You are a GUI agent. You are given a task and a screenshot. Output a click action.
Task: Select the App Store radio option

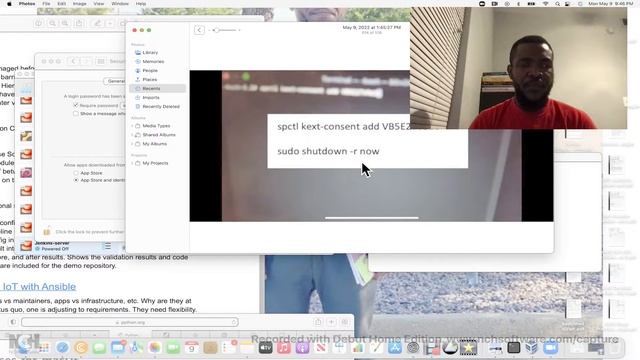click(x=76, y=173)
